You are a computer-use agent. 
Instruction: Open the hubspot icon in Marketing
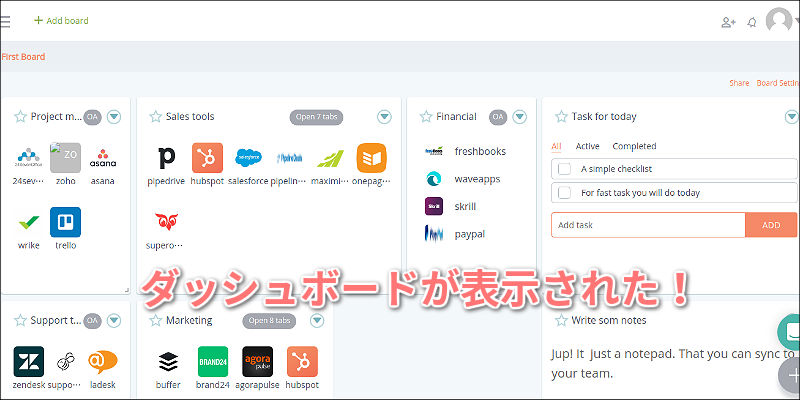point(302,361)
